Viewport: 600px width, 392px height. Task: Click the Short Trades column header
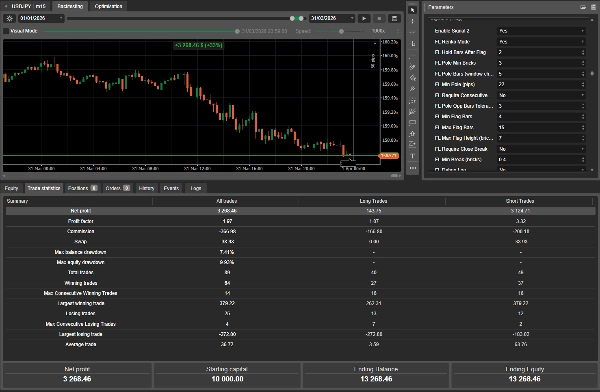tap(520, 201)
